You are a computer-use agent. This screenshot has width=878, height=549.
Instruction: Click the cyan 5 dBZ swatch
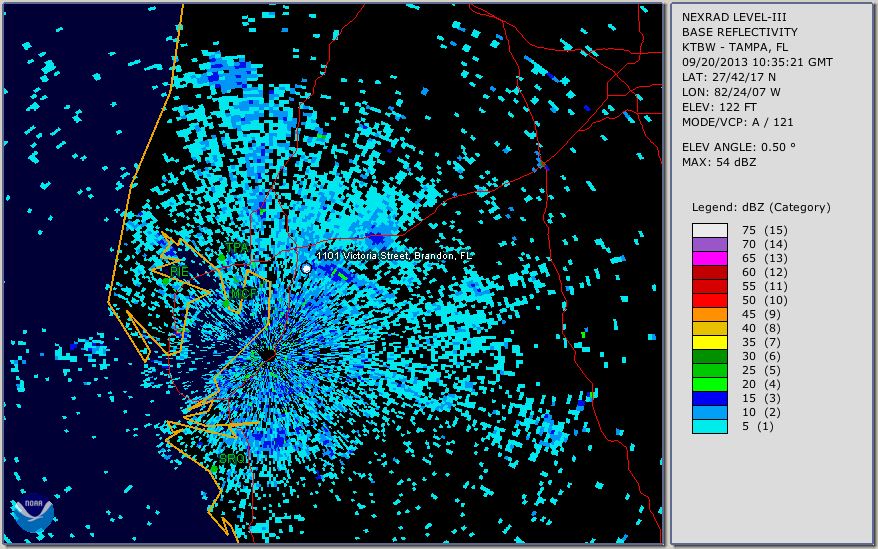709,426
